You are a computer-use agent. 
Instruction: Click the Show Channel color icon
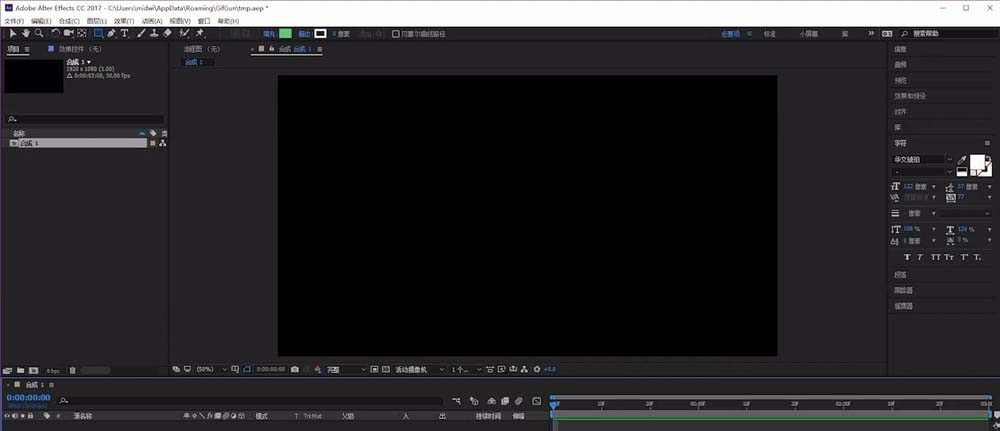coord(318,369)
